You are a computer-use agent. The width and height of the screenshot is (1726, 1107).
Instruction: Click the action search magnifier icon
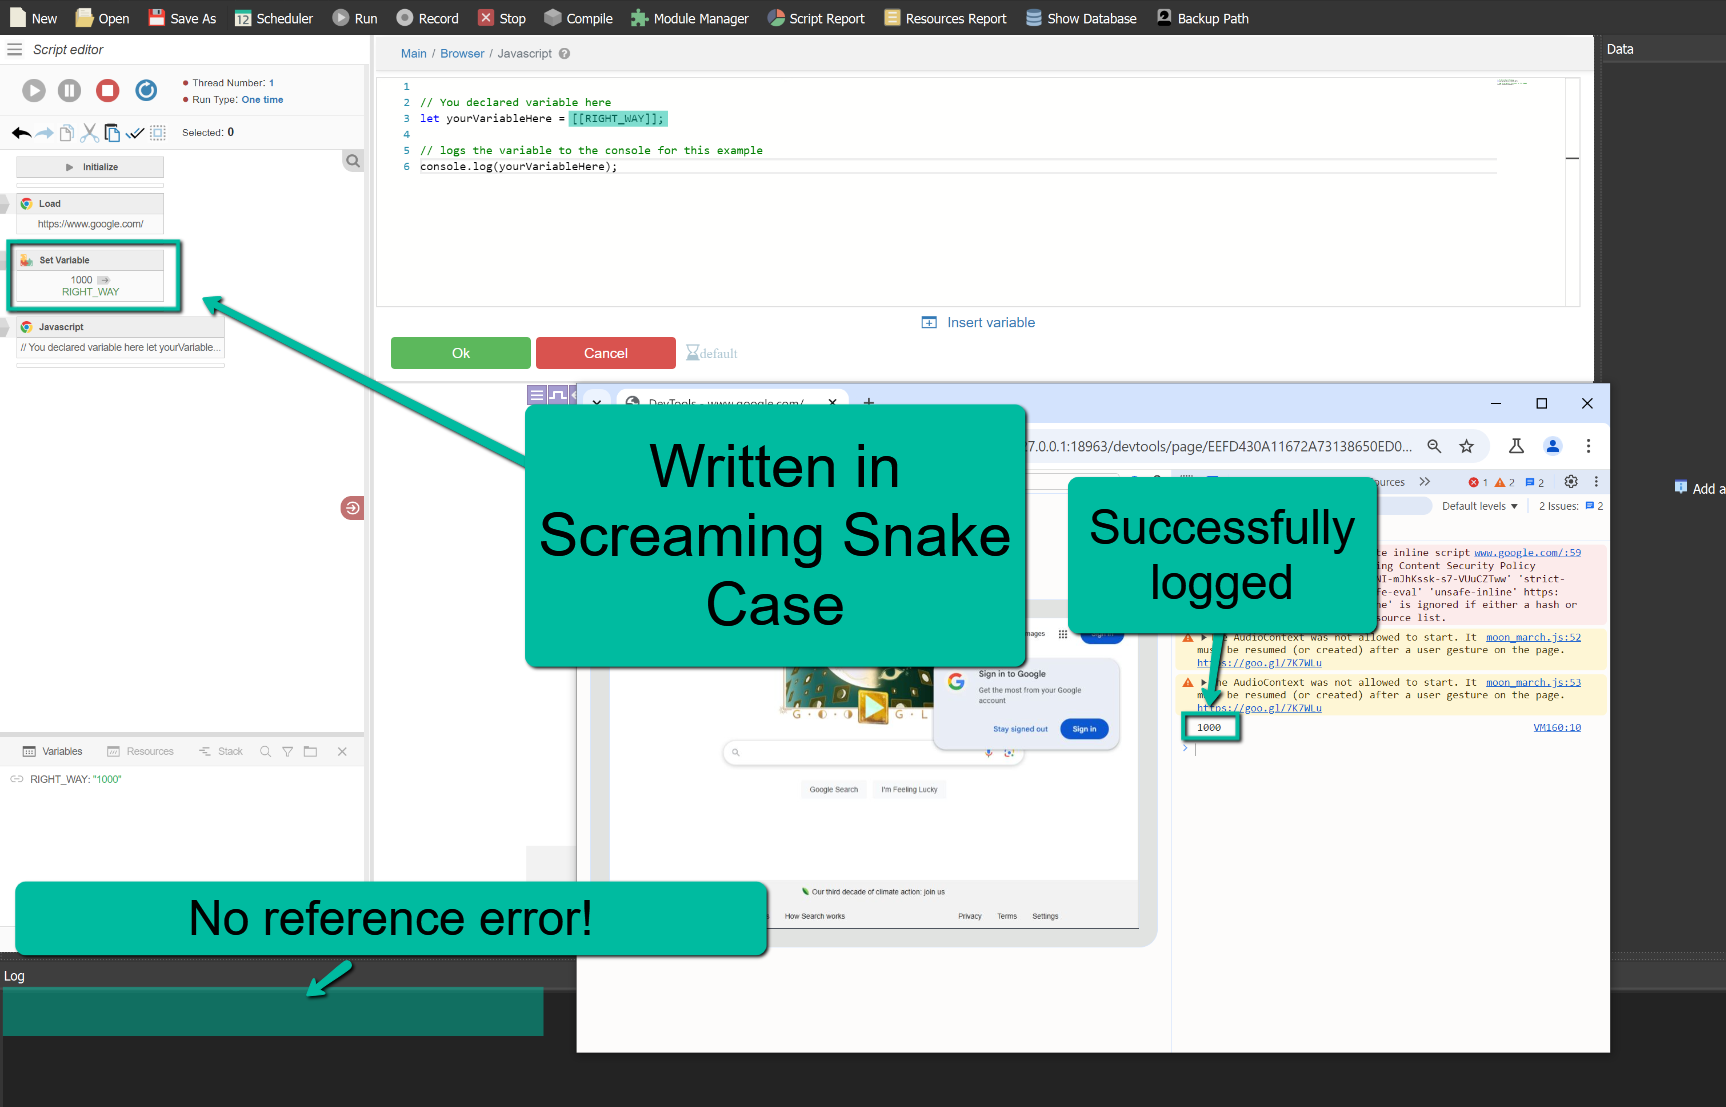353,161
